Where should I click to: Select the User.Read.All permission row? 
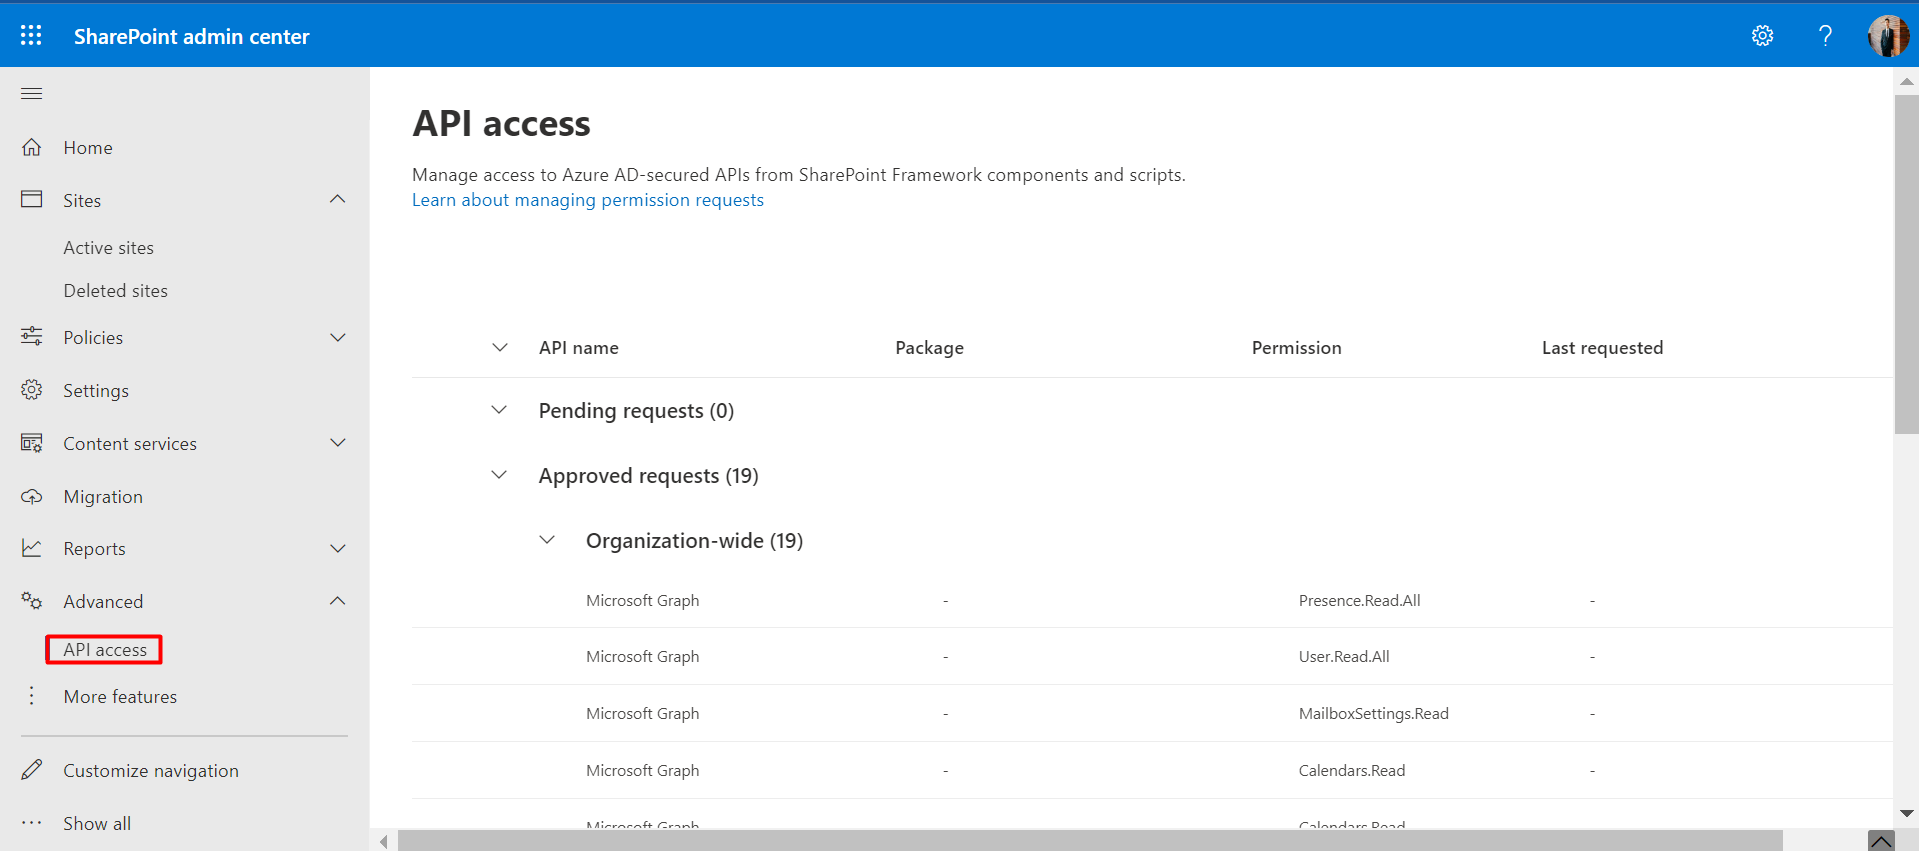pyautogui.click(x=1152, y=656)
